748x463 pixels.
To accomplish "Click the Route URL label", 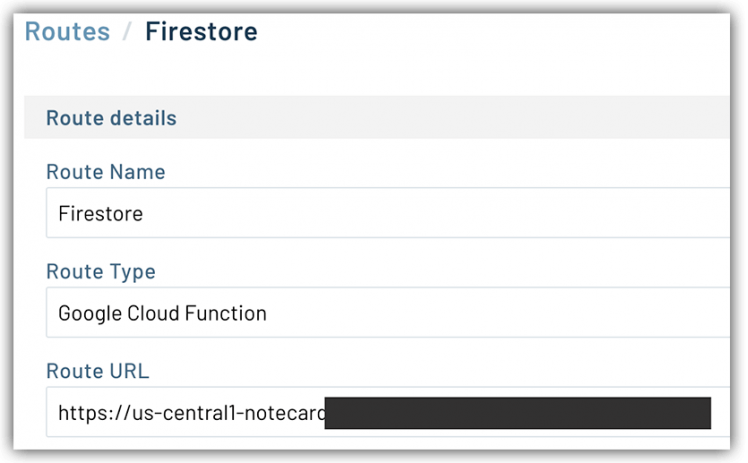I will (97, 371).
